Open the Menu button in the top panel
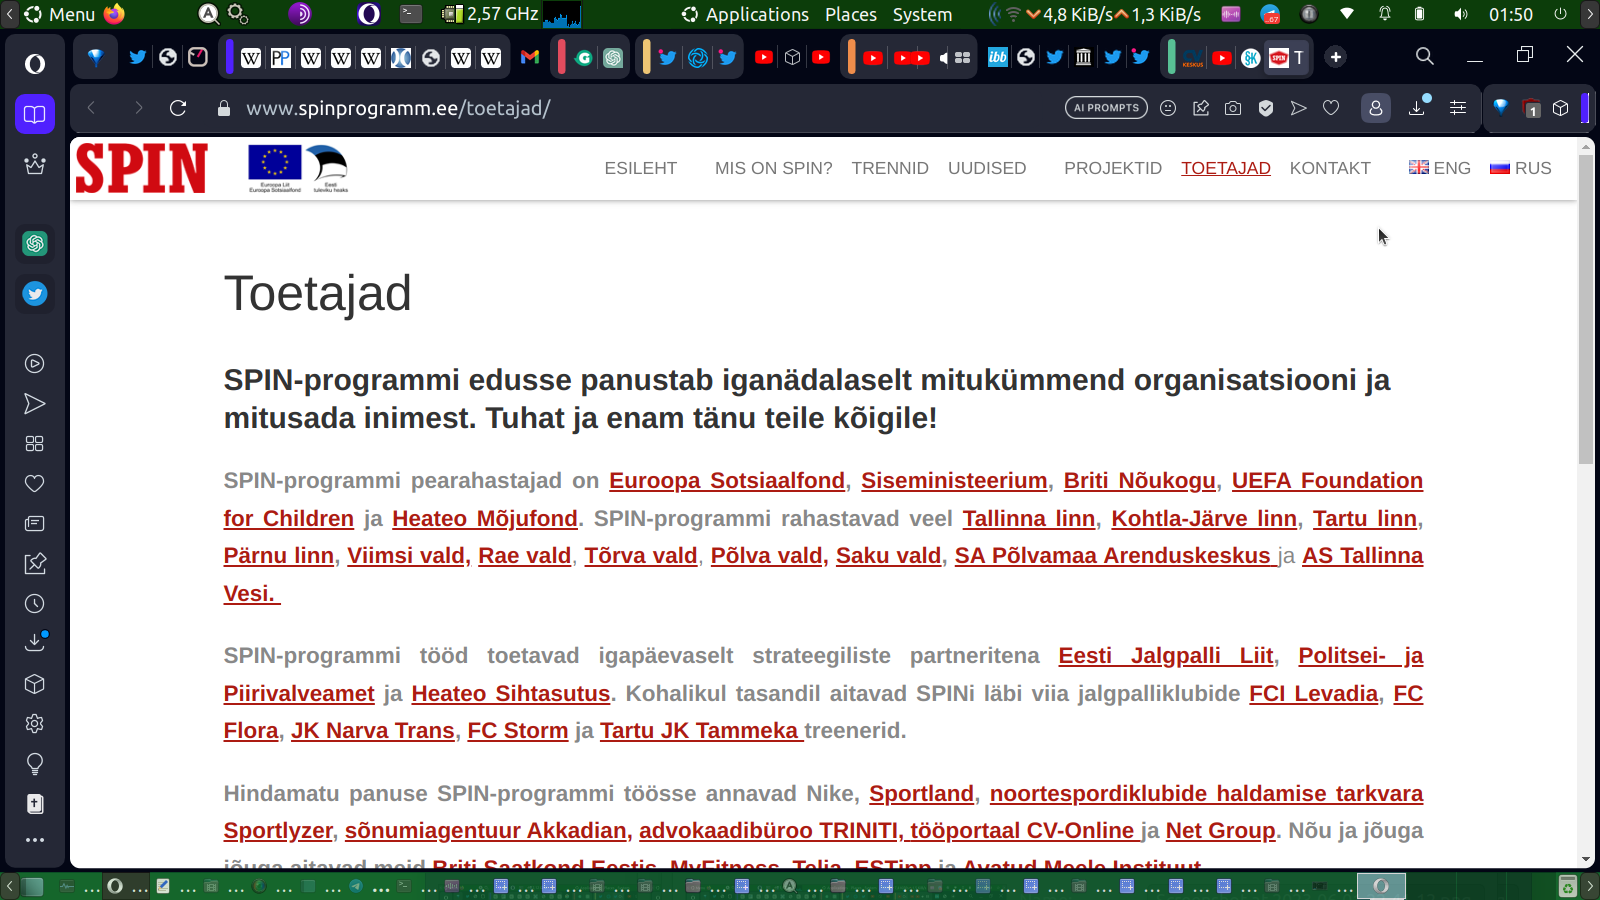 (60, 14)
